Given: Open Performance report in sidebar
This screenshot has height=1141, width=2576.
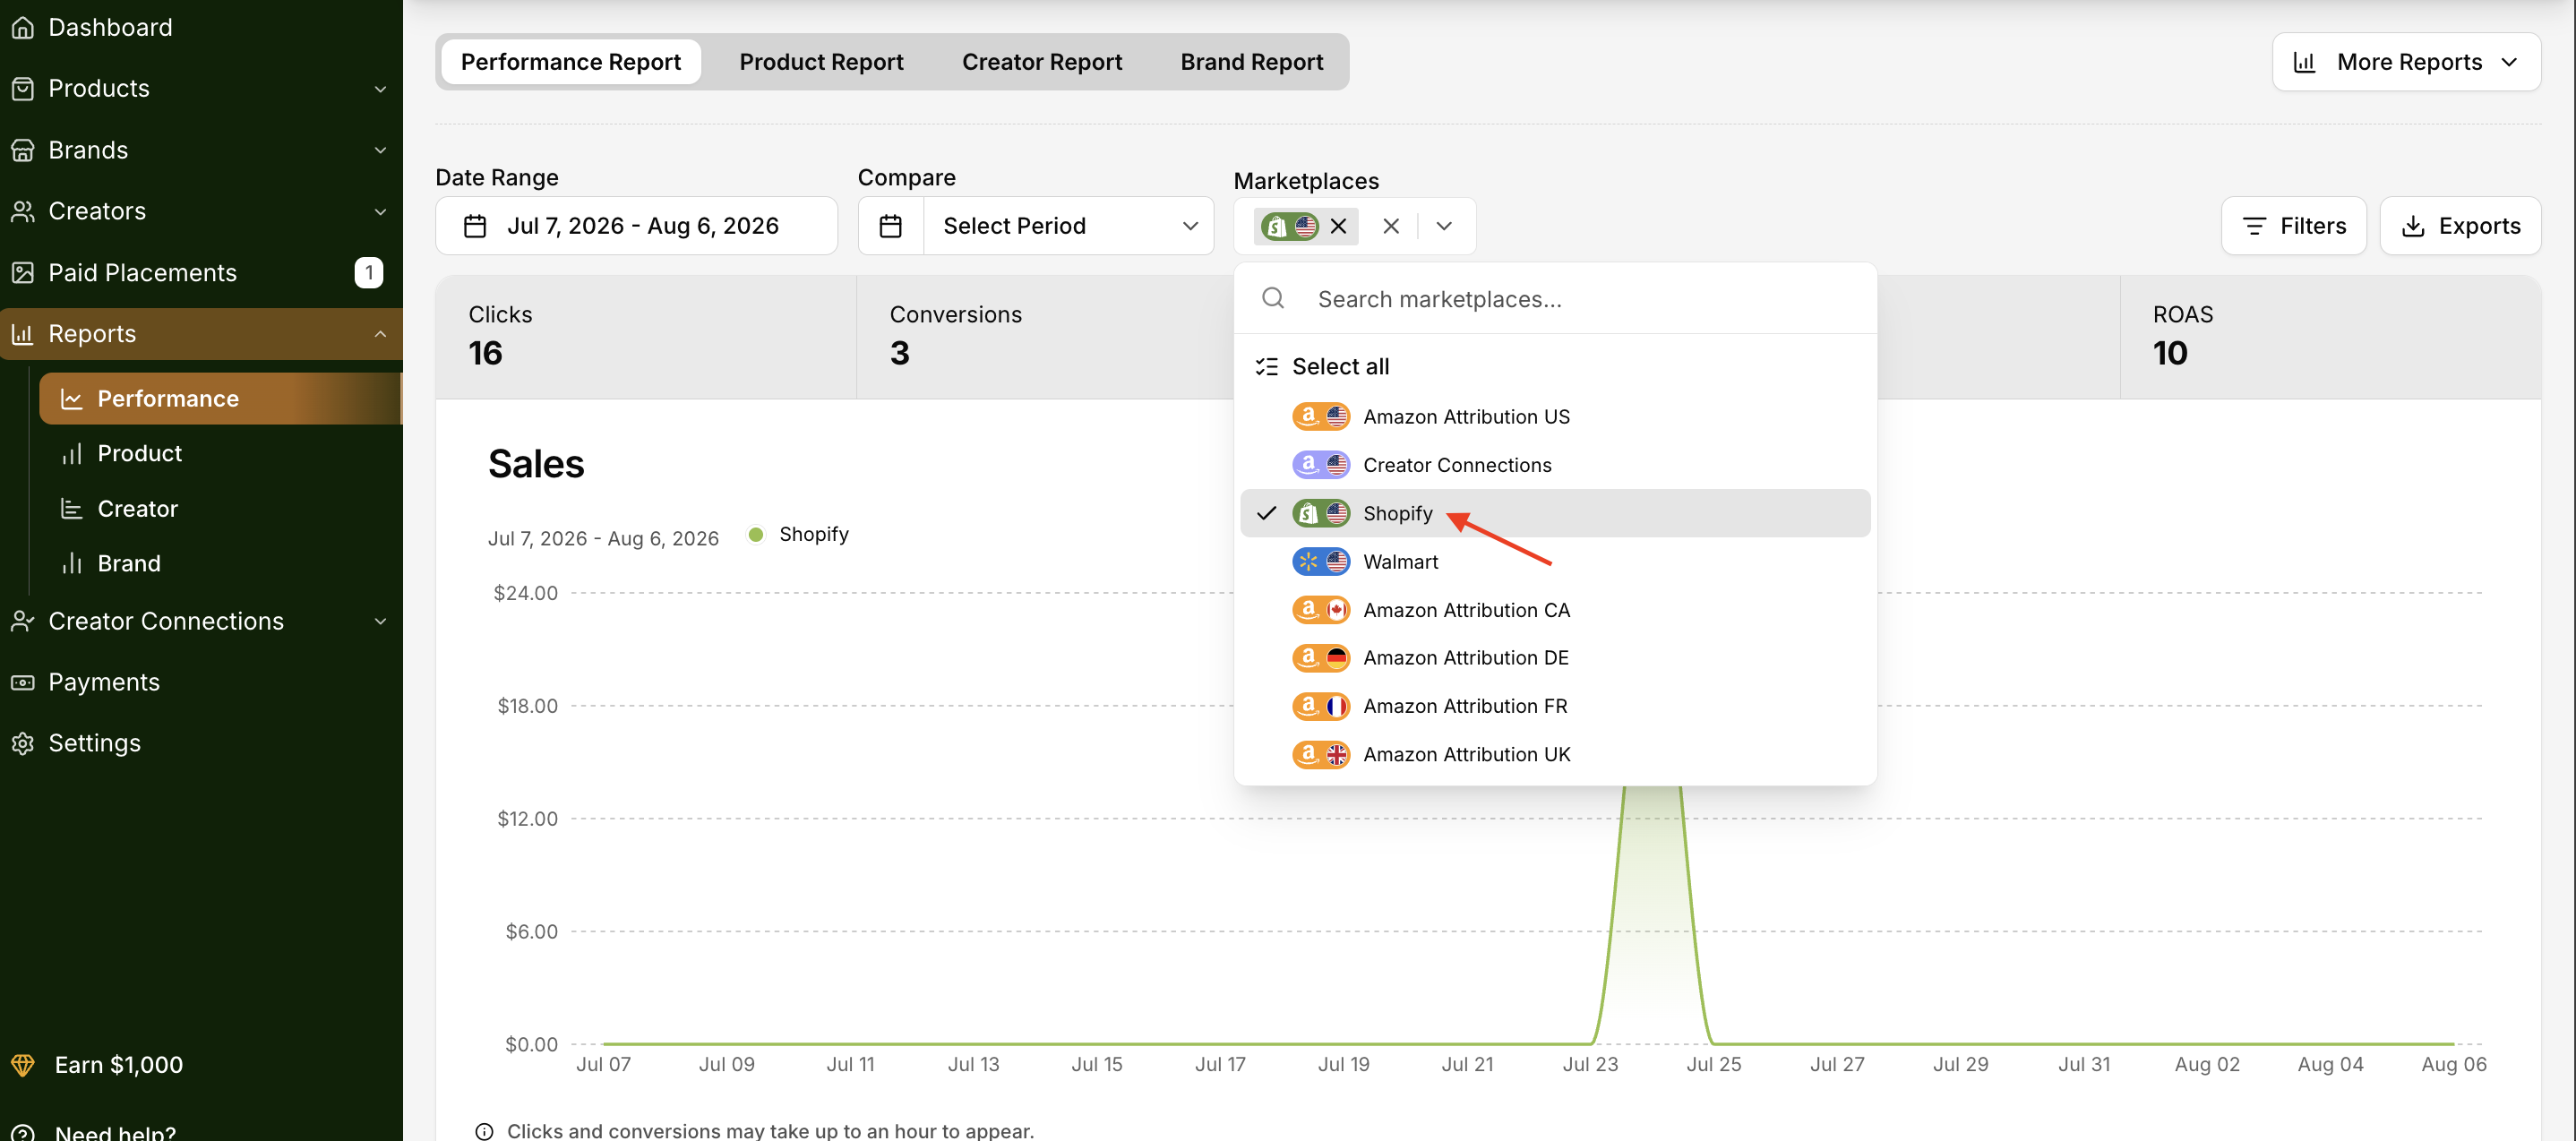Looking at the screenshot, I should coord(220,399).
